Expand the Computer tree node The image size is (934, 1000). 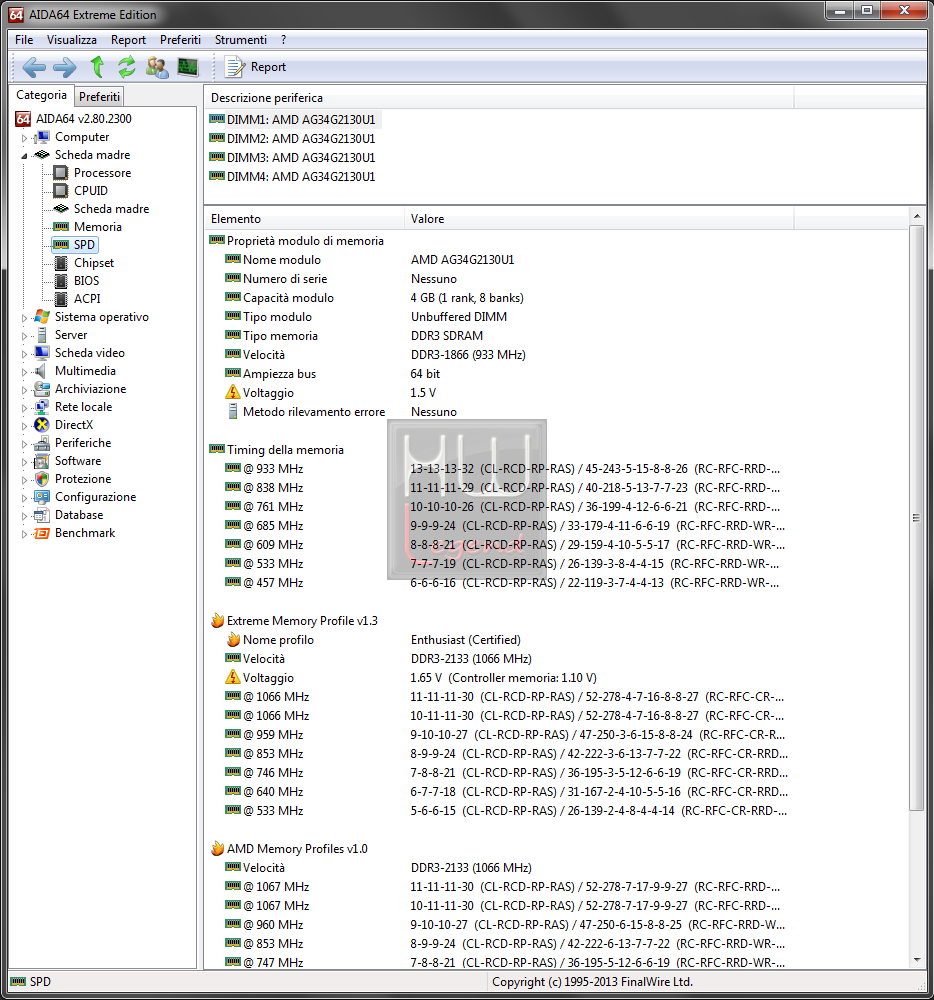[x=24, y=138]
